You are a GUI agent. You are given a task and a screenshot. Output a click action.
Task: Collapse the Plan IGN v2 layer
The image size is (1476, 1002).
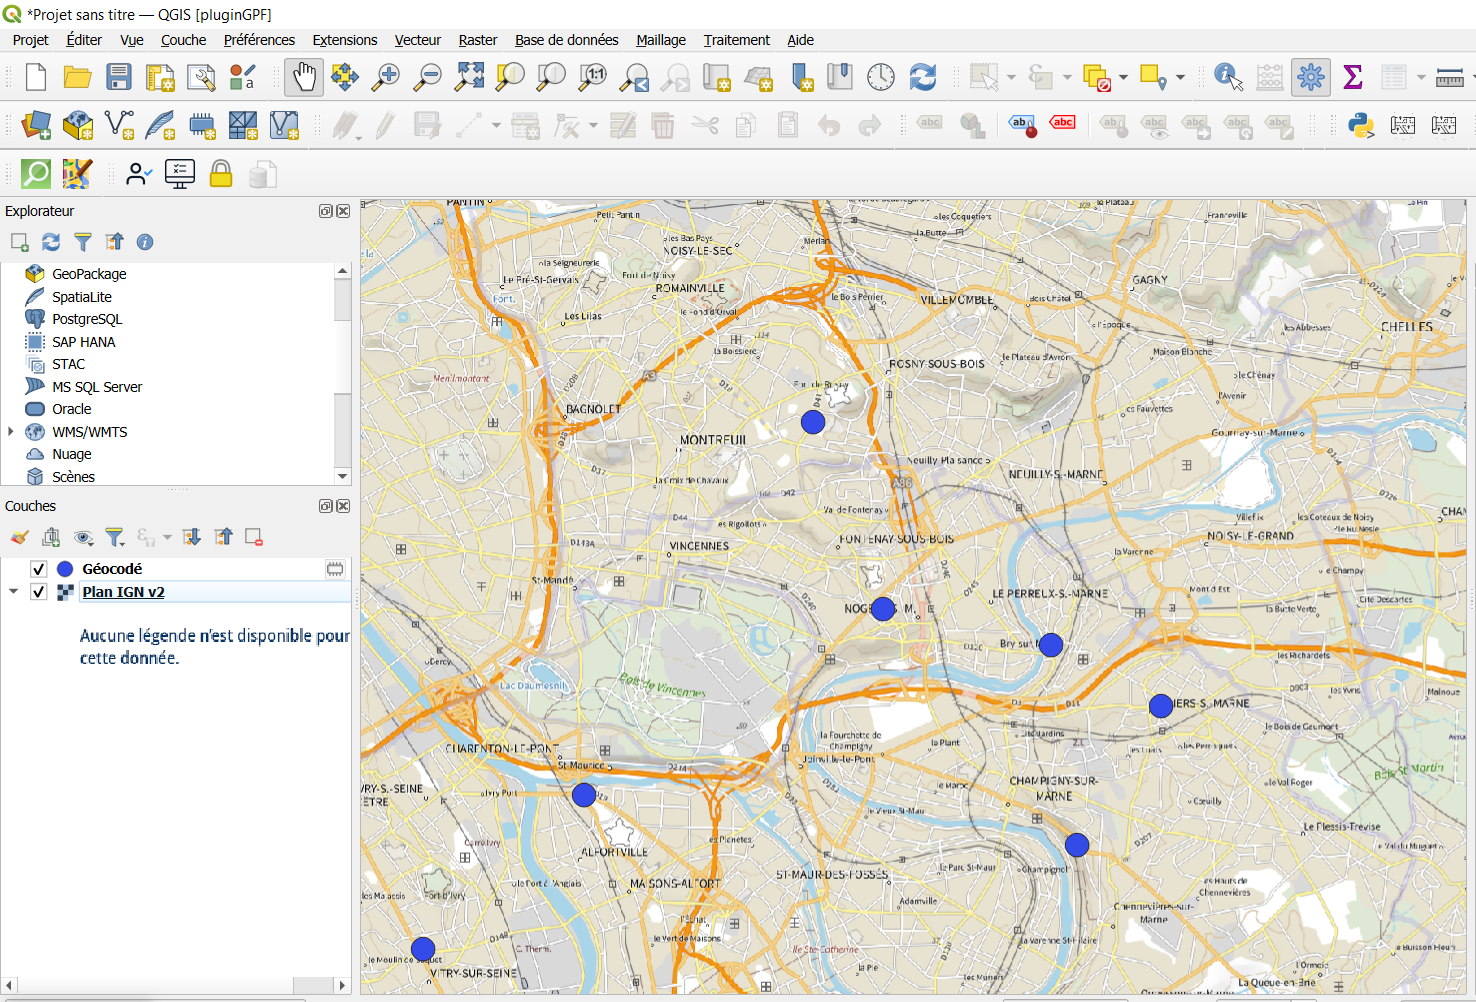pos(13,592)
